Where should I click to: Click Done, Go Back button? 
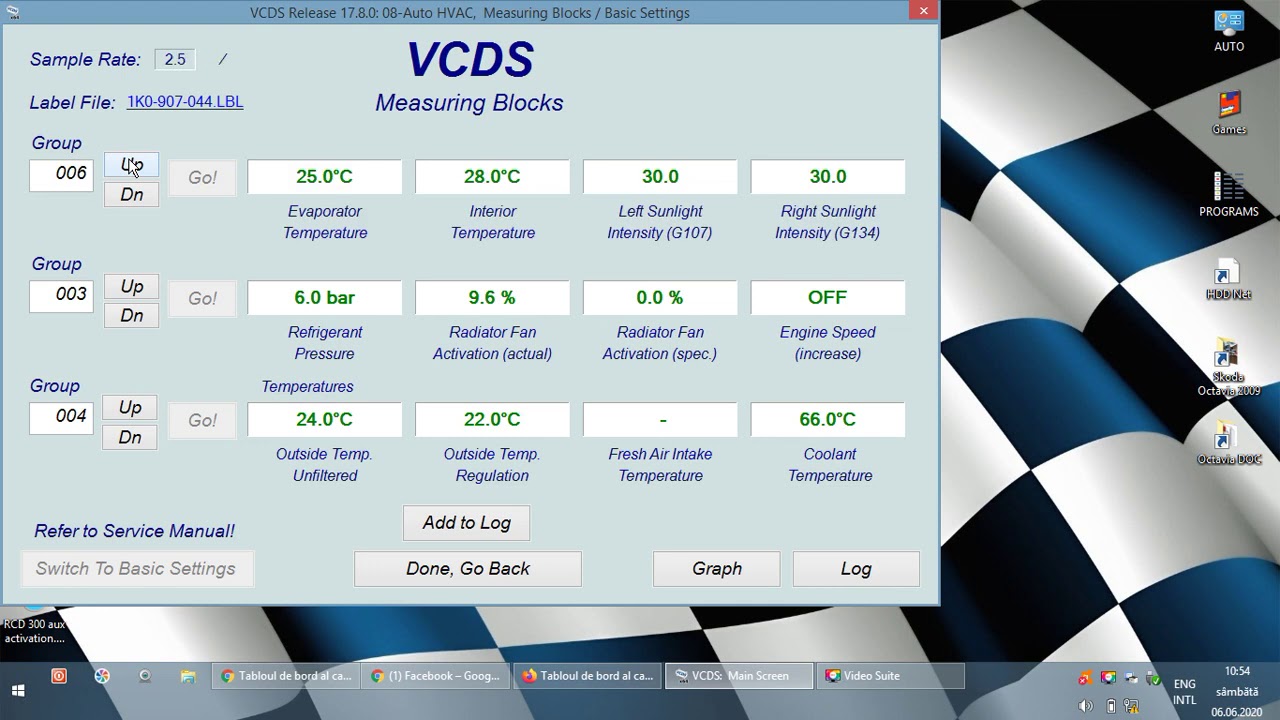coord(468,569)
